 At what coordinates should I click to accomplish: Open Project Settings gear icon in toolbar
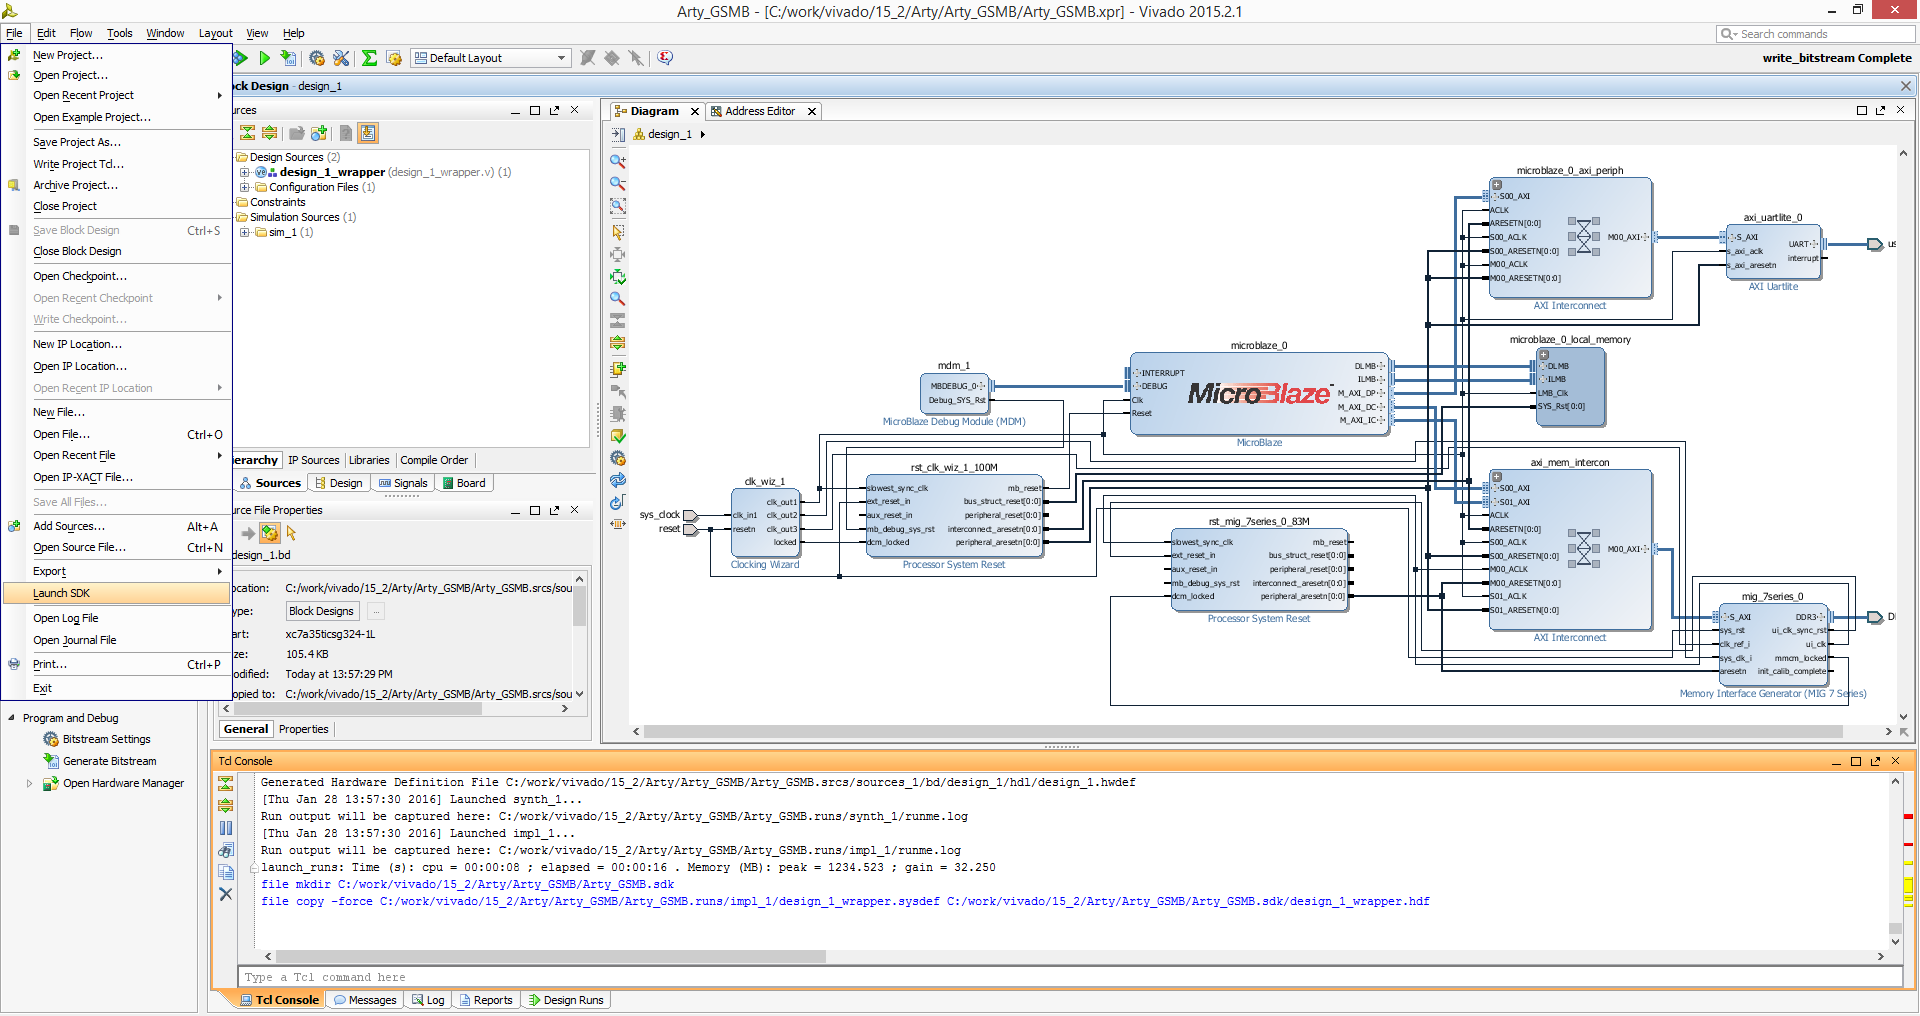tap(317, 58)
